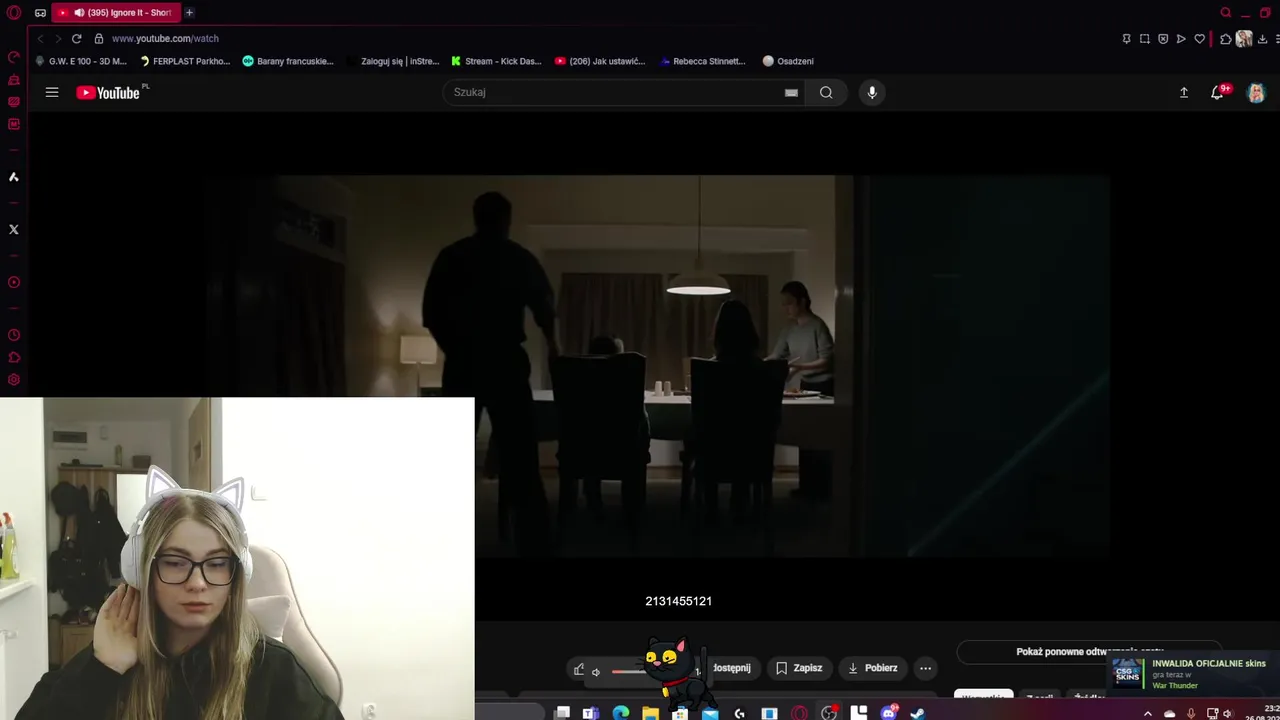
Task: Mute via small speaker icon
Action: click(x=596, y=672)
